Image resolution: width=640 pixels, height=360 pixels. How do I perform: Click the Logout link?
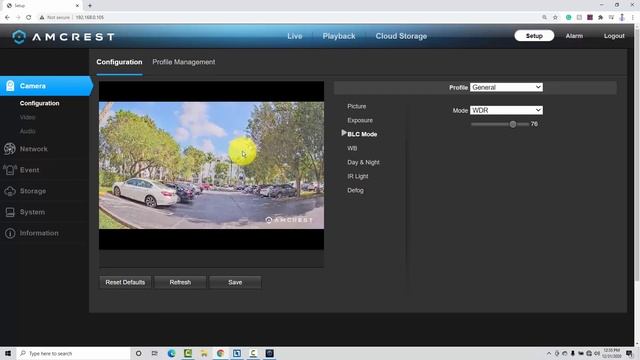(x=614, y=36)
